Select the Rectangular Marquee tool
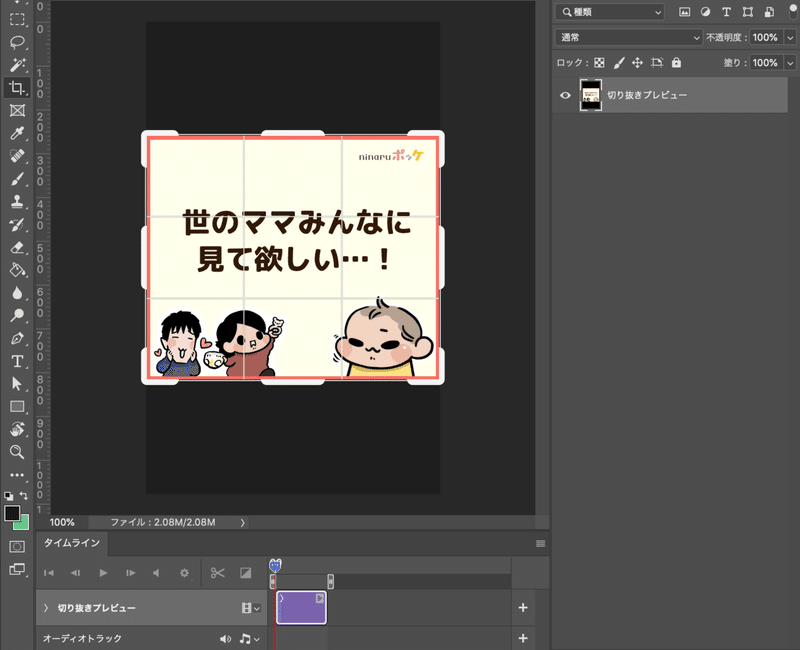The image size is (800, 650). click(17, 20)
